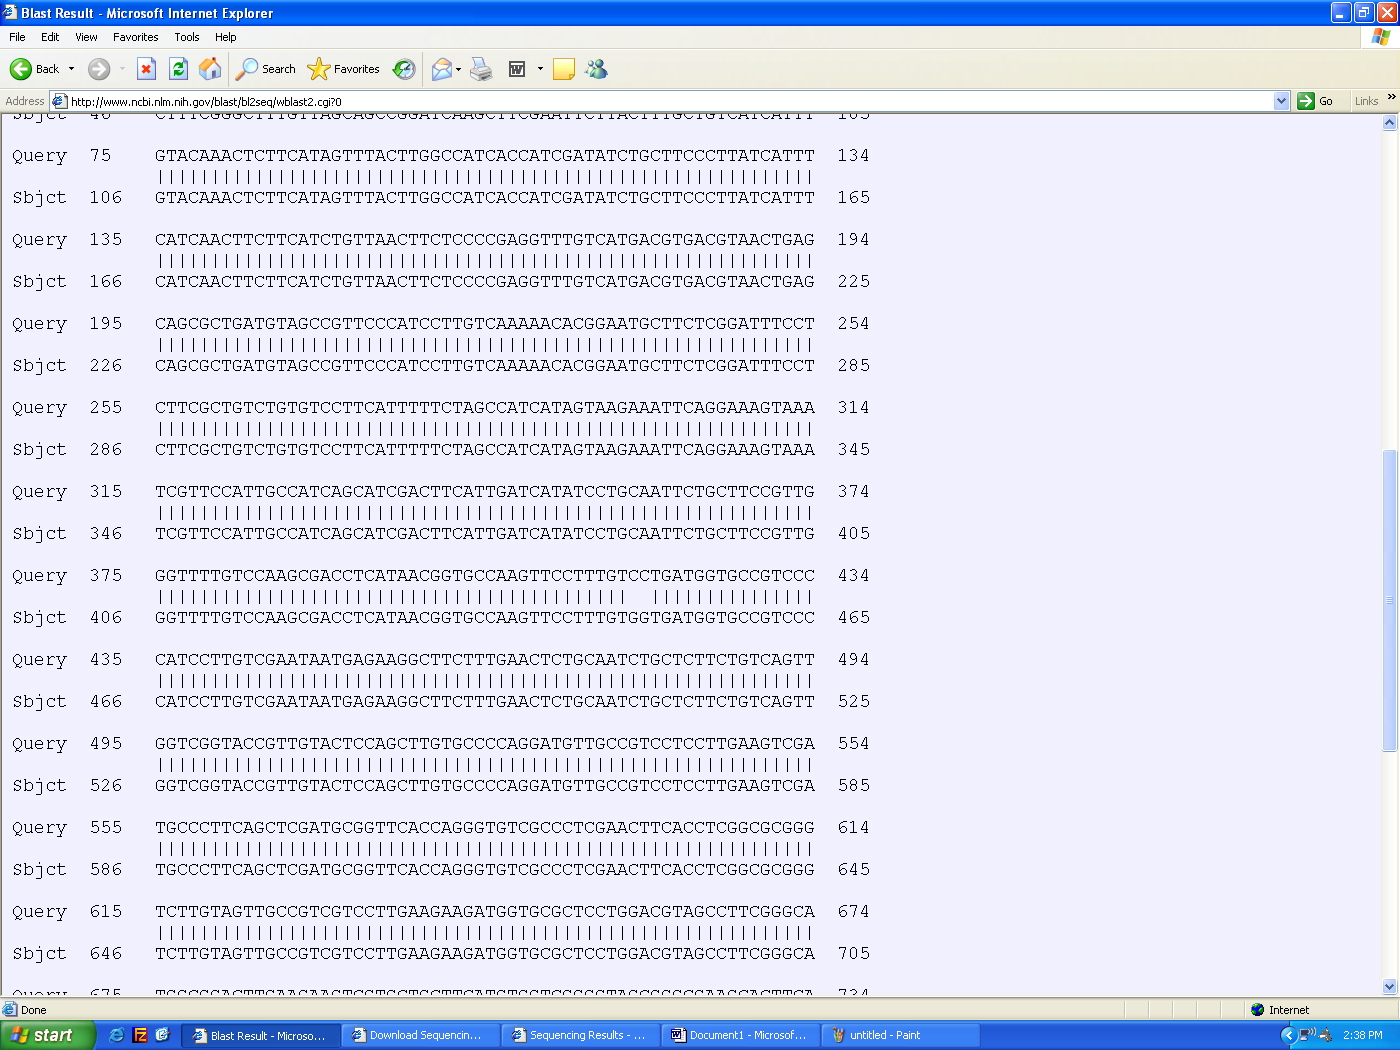
Task: Open the History pane icon
Action: click(404, 69)
